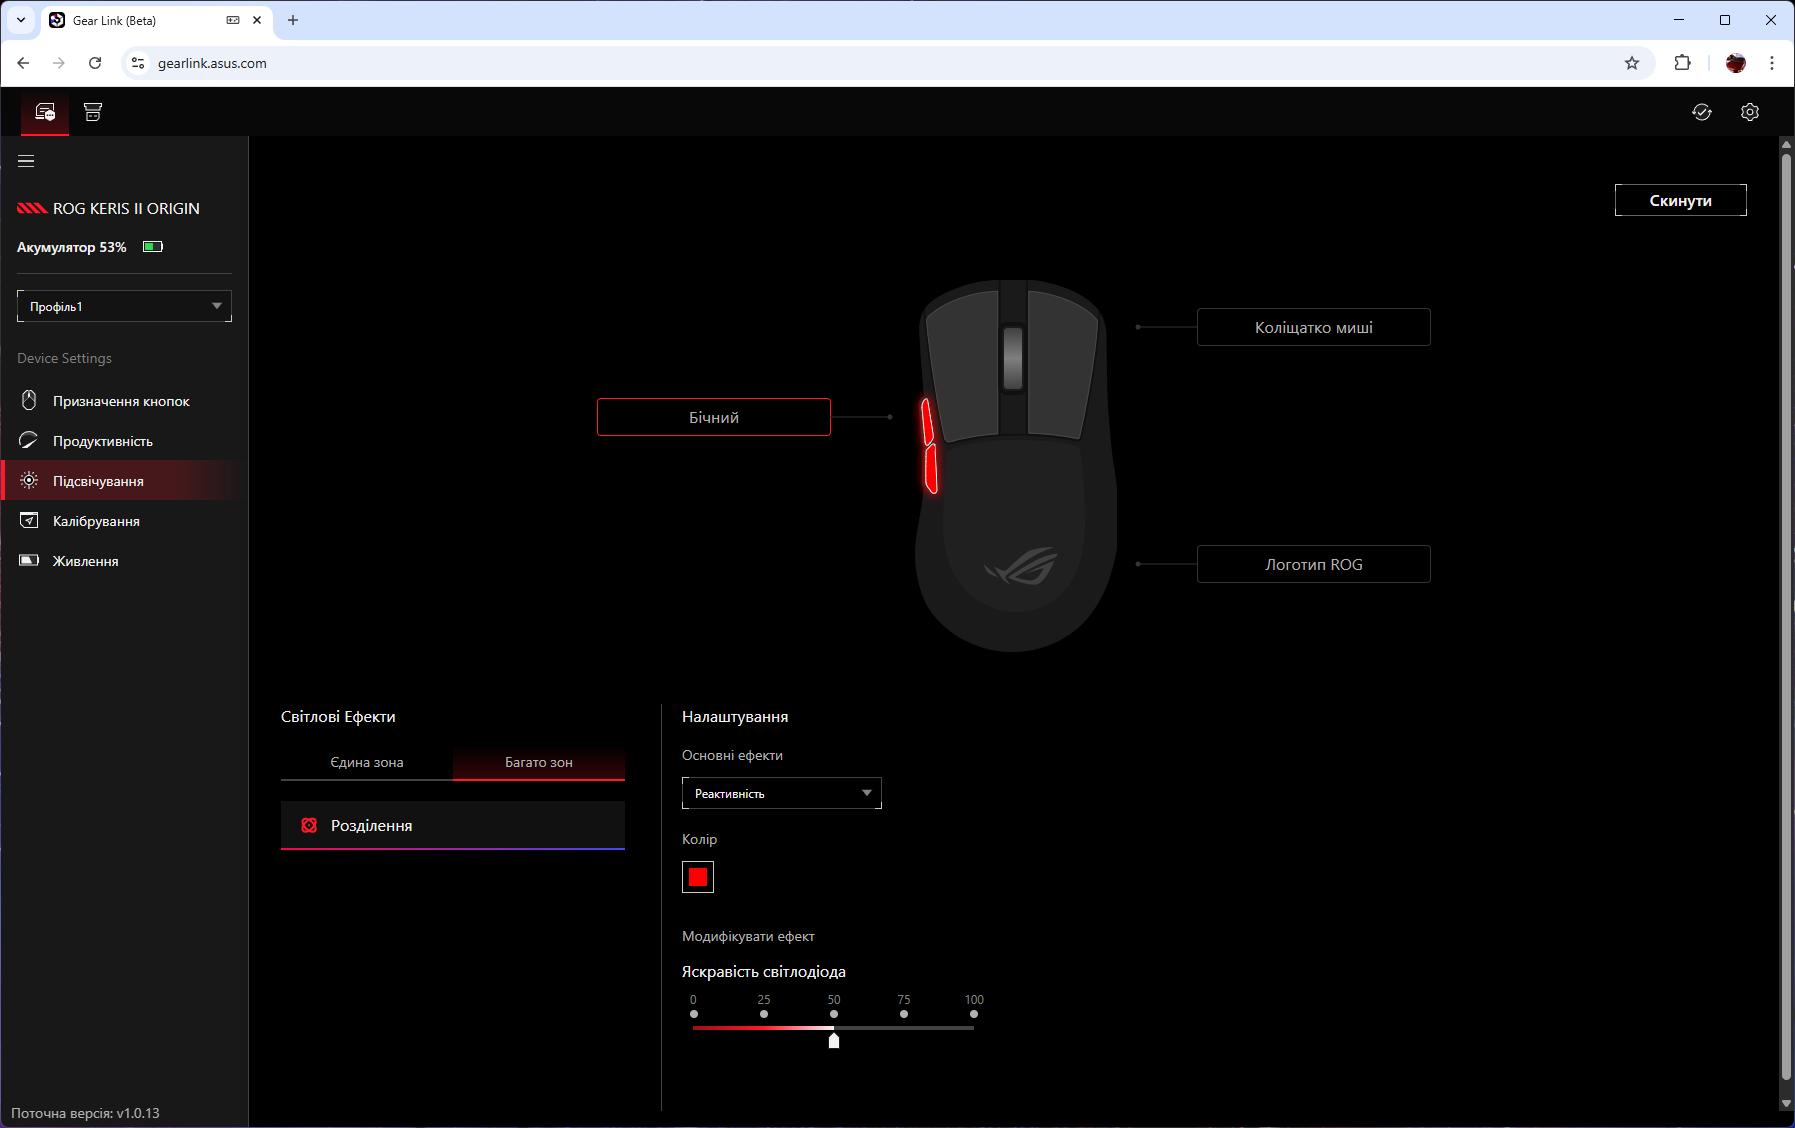Open the store icon in the top bar
The image size is (1795, 1128).
pyautogui.click(x=93, y=112)
